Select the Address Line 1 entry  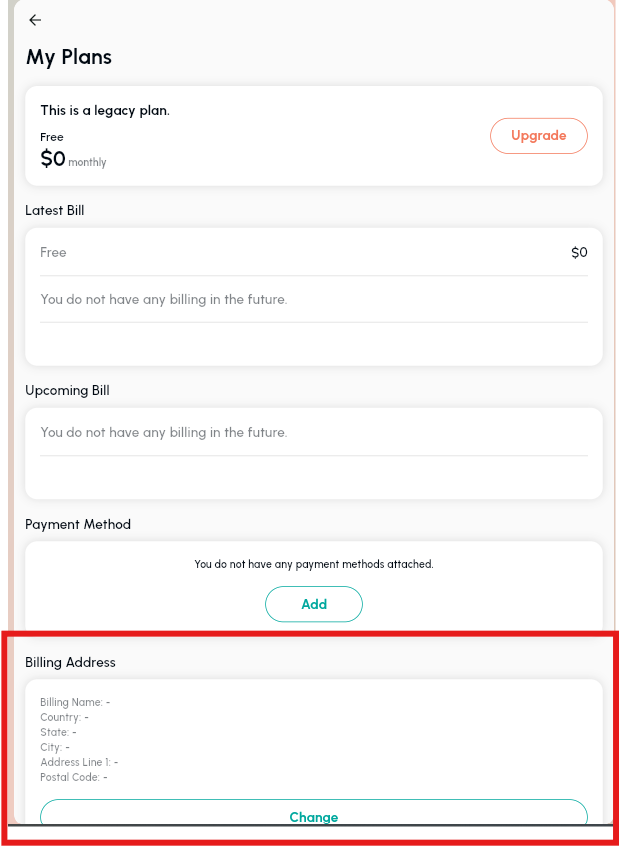click(x=79, y=762)
